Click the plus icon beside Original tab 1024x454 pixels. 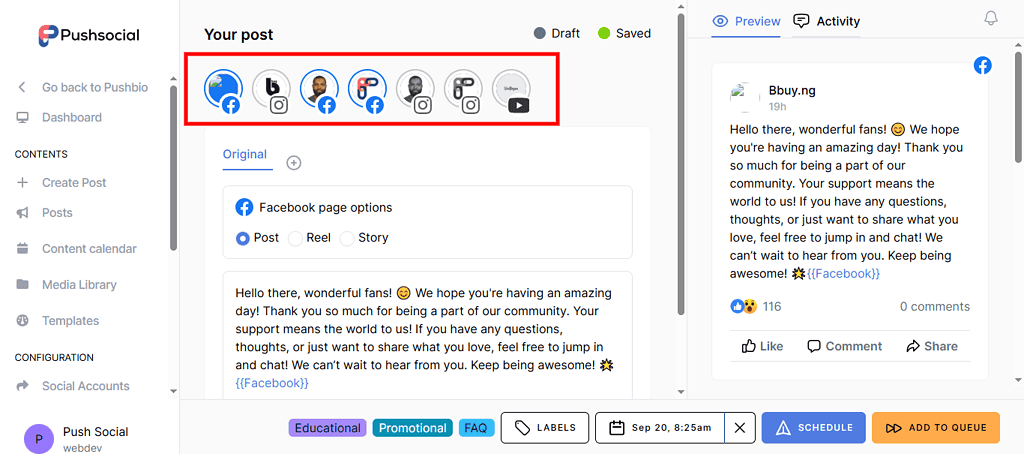(x=294, y=162)
